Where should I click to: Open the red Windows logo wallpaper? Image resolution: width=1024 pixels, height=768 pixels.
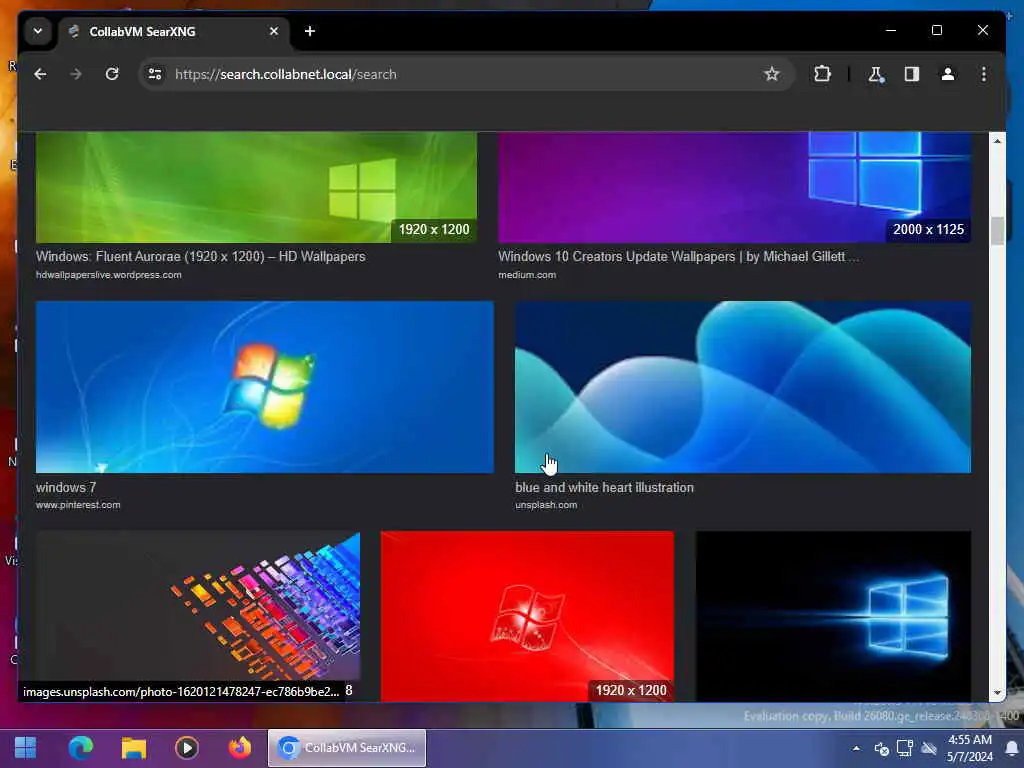click(x=527, y=616)
